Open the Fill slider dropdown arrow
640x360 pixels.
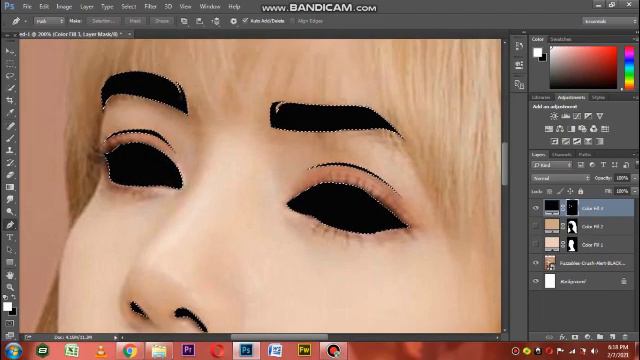point(635,191)
